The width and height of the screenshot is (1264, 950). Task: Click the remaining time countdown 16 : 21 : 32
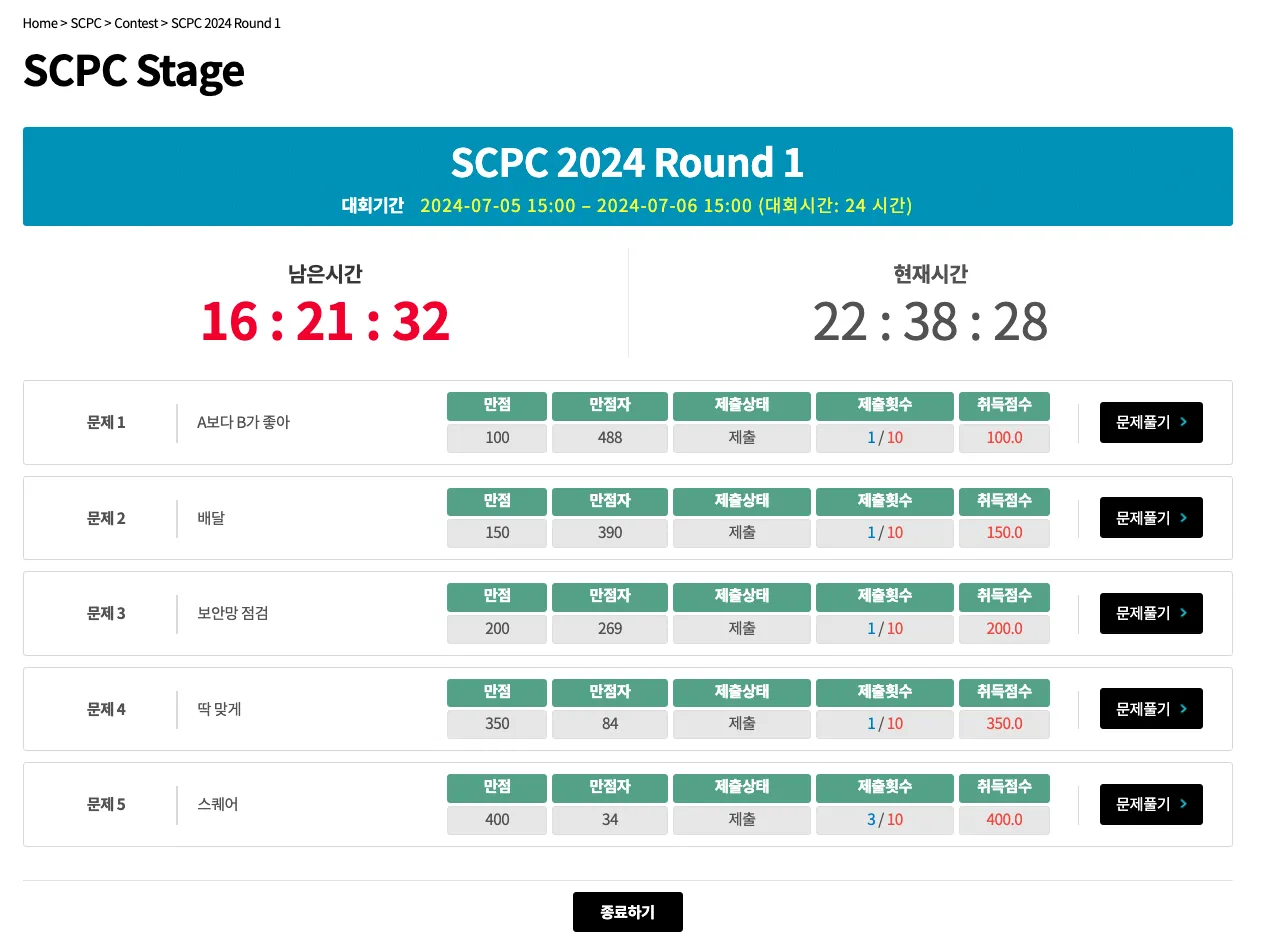325,321
